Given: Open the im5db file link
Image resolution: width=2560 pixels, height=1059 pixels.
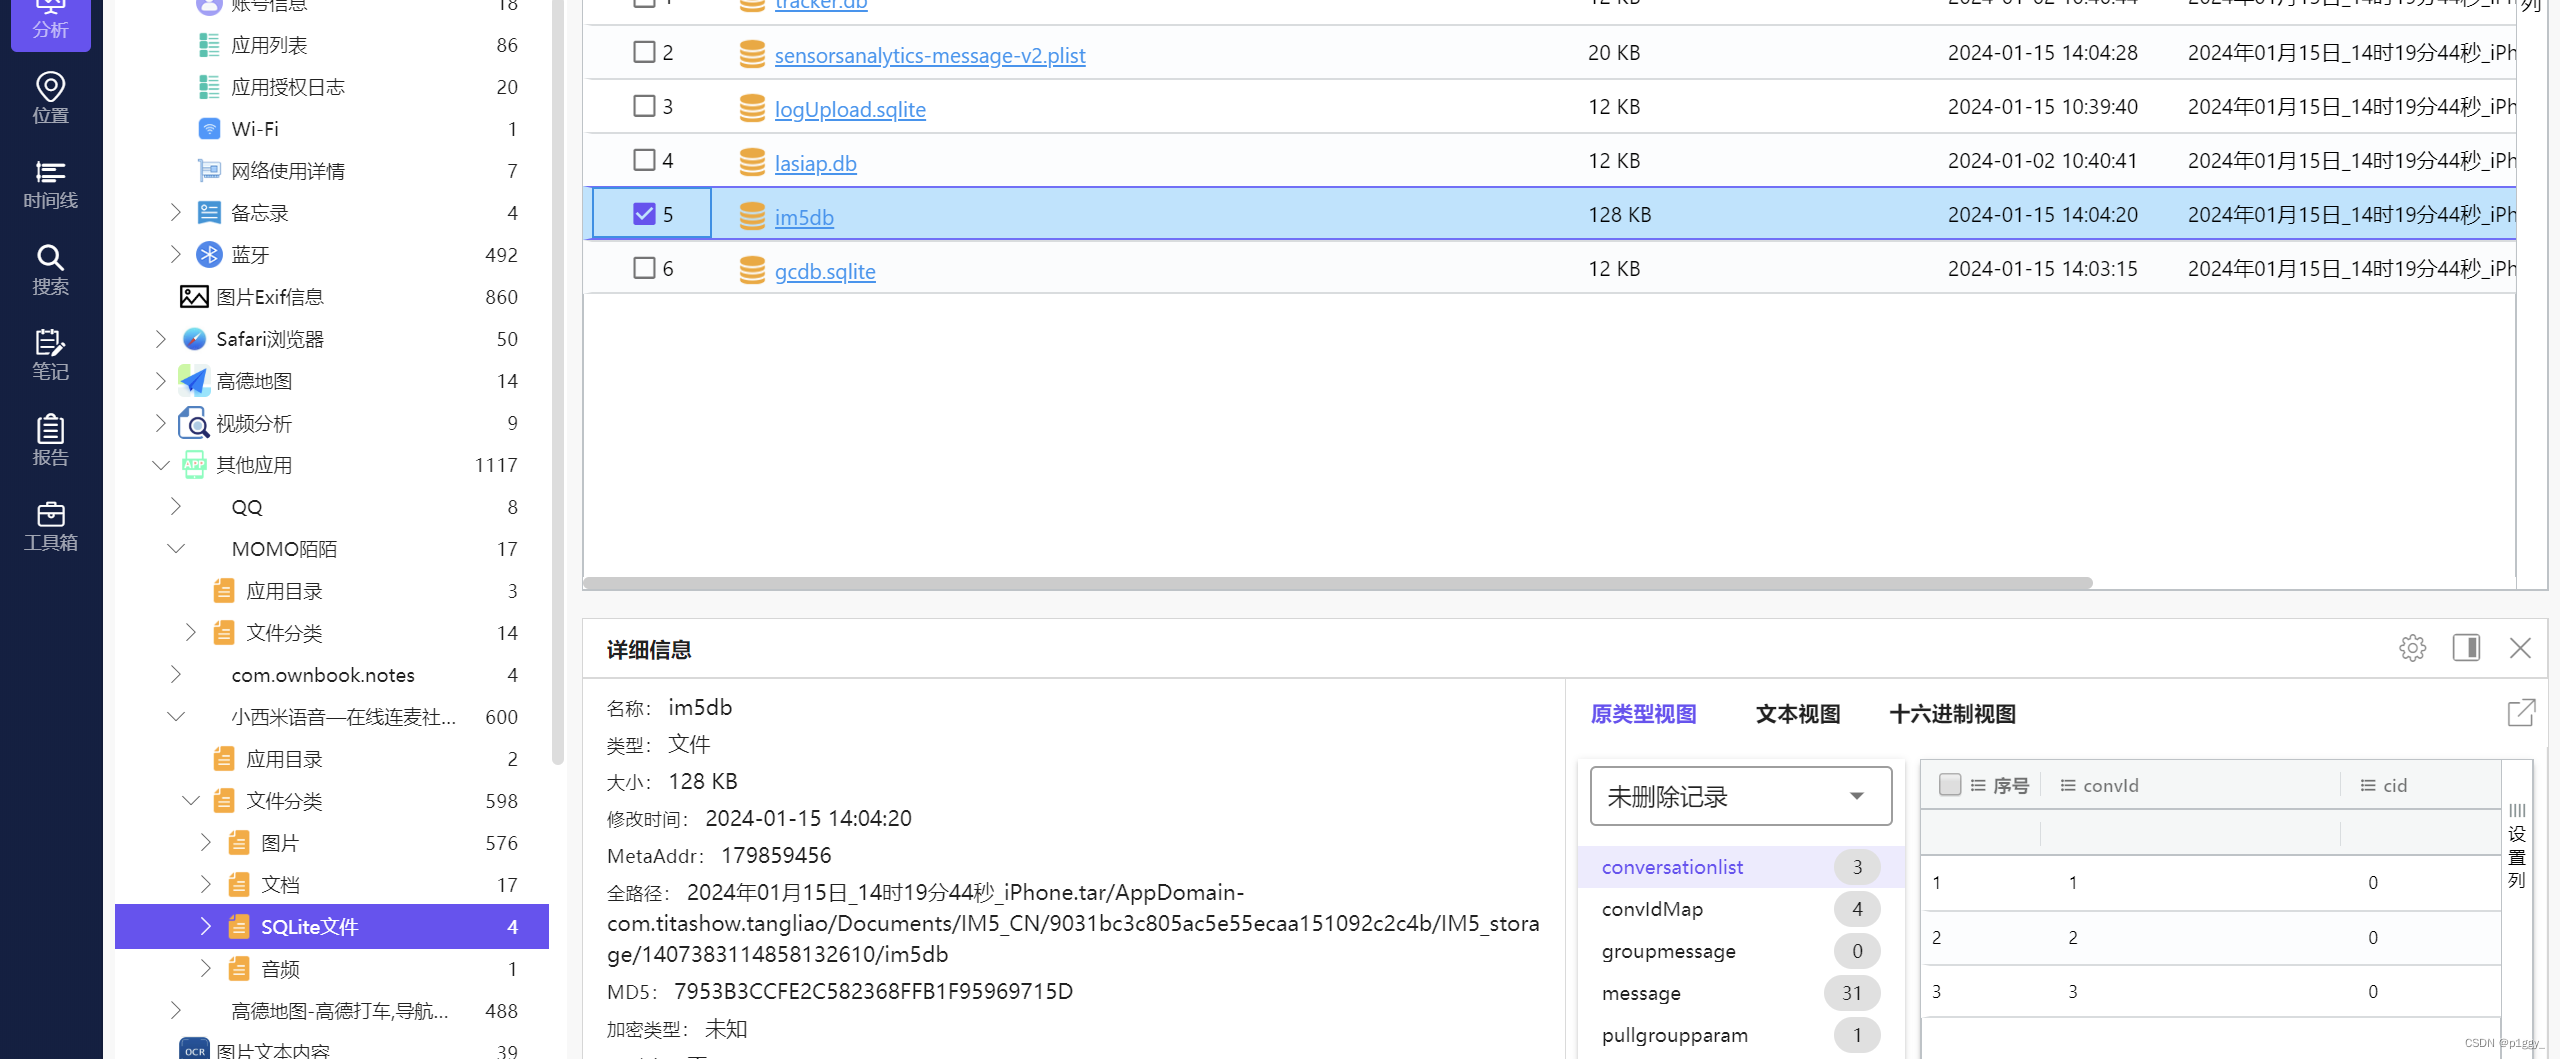Looking at the screenshot, I should pos(804,217).
